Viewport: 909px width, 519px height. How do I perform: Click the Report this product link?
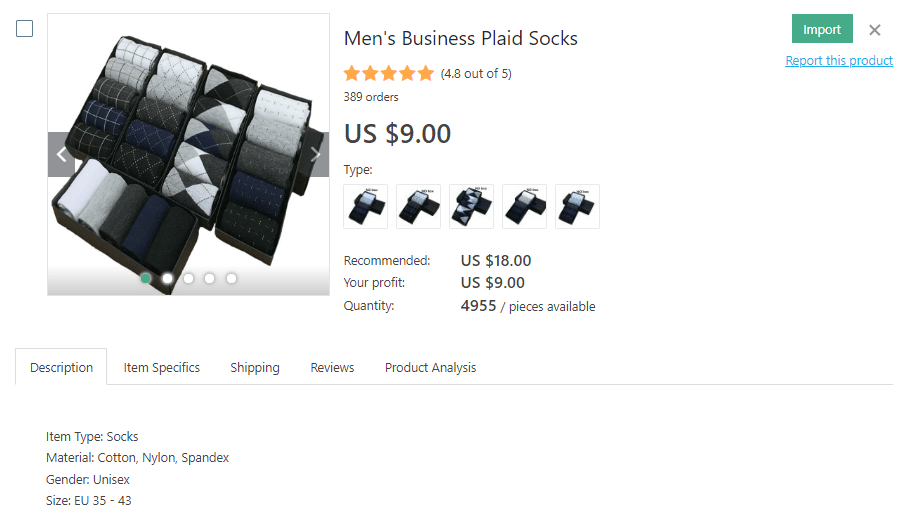(x=839, y=61)
